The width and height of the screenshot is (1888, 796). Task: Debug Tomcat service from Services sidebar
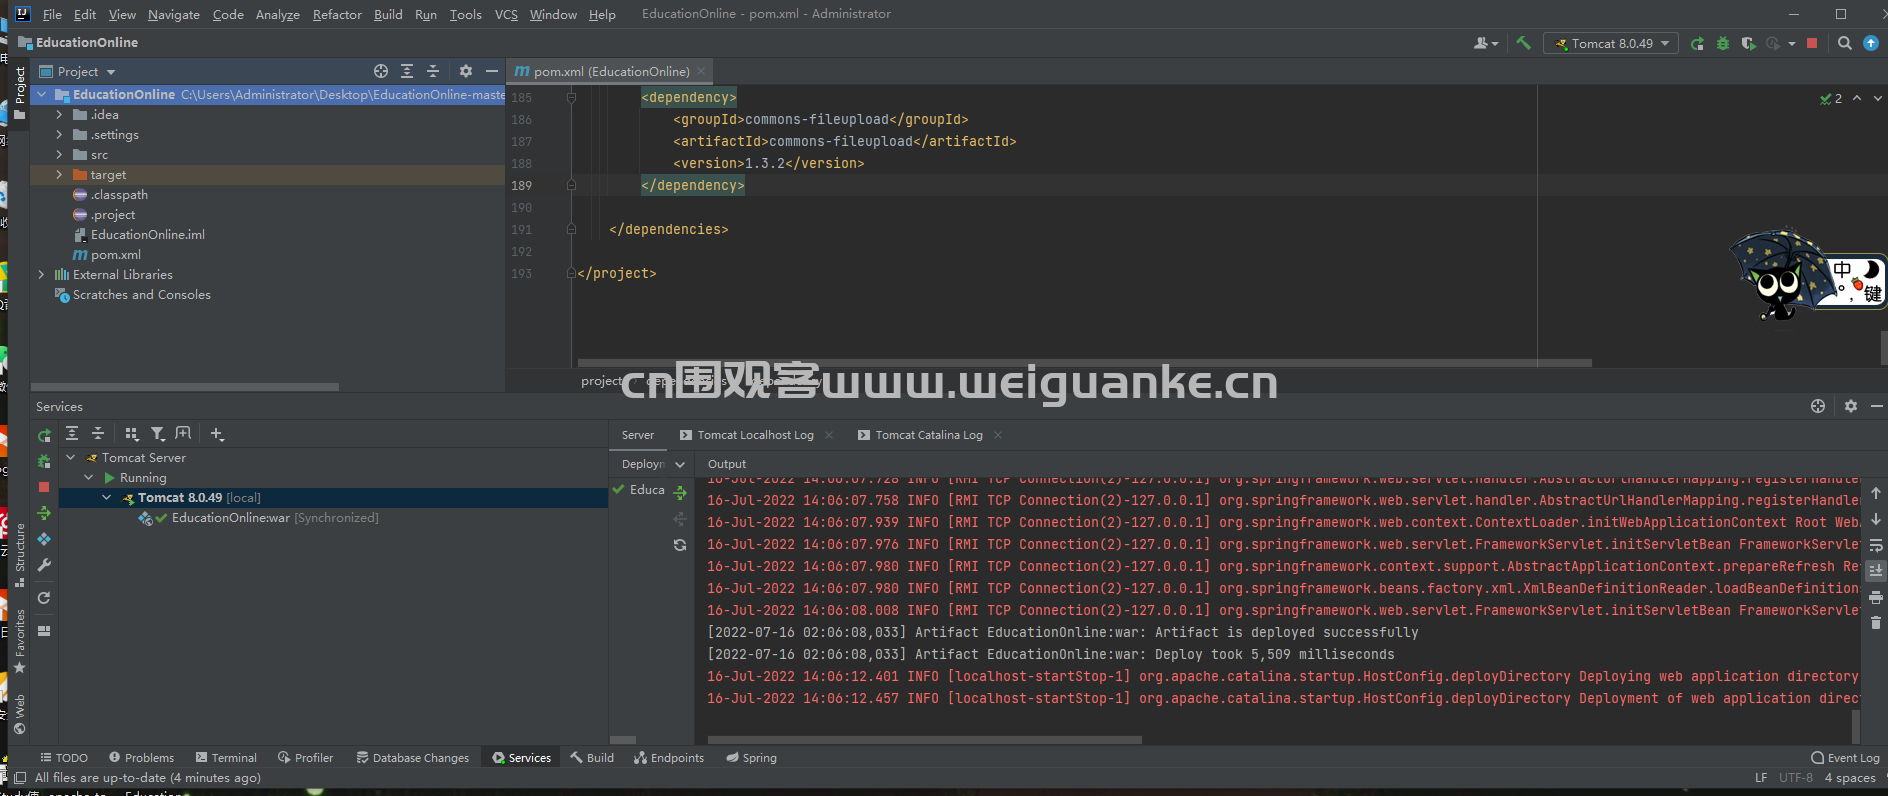44,461
